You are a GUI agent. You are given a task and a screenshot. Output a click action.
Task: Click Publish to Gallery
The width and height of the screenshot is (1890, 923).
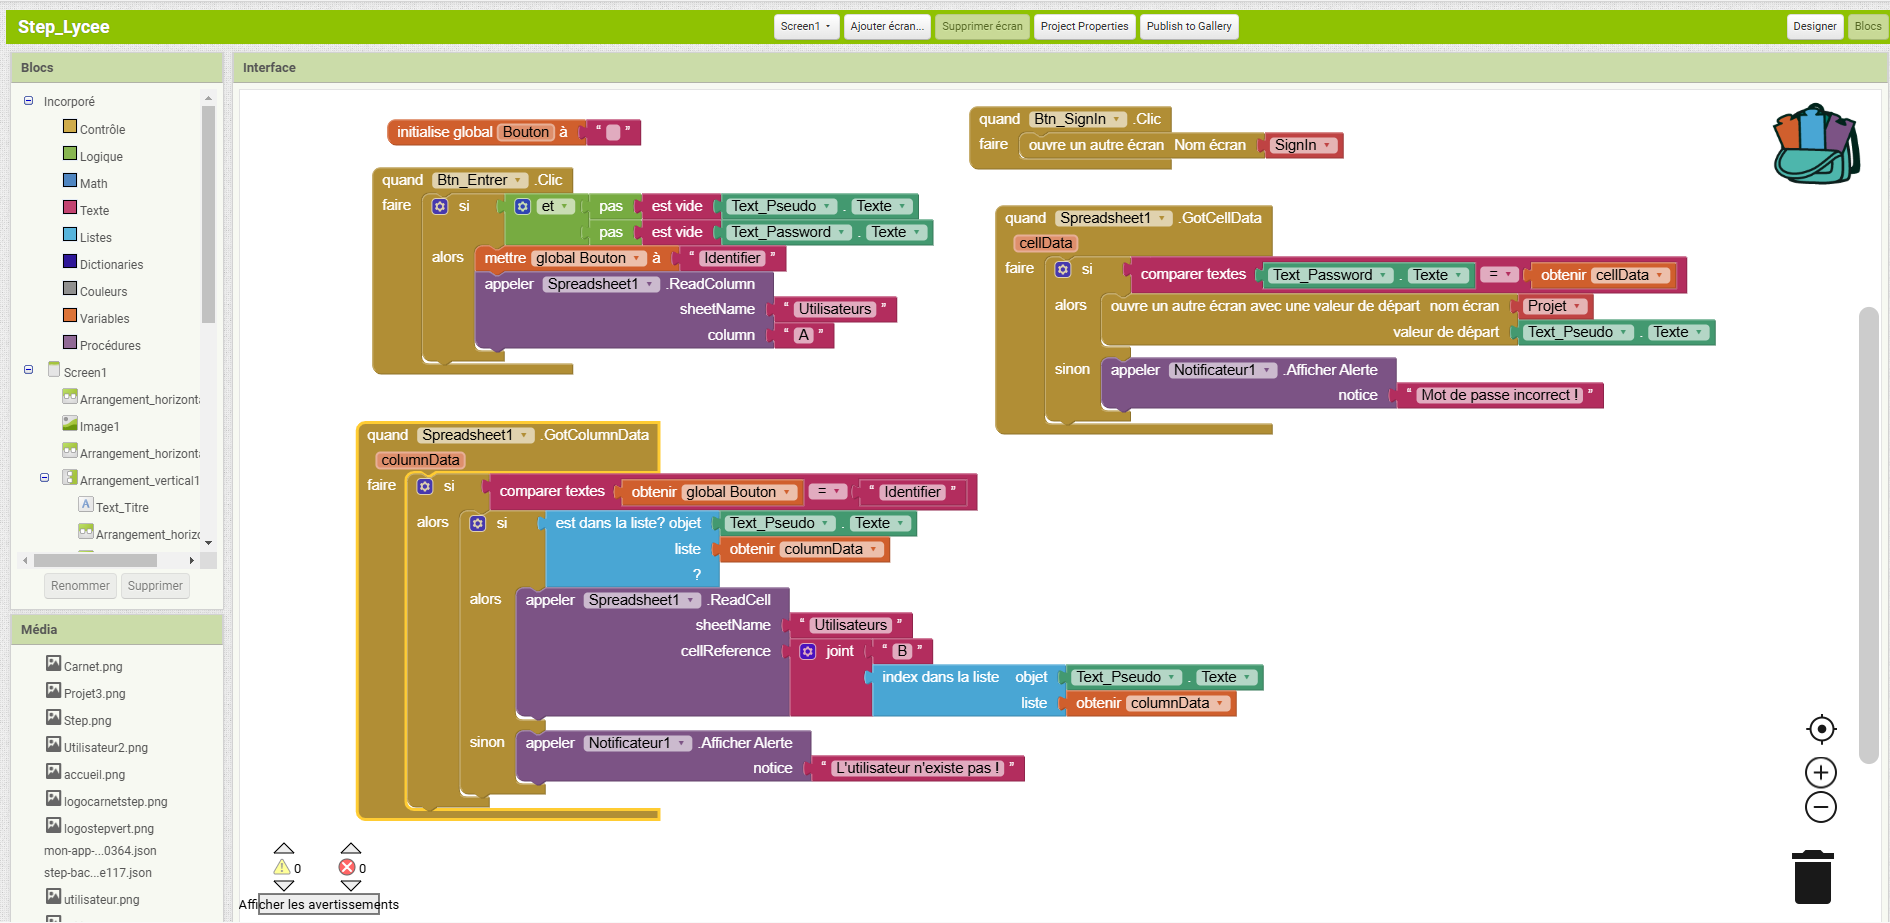(1189, 26)
